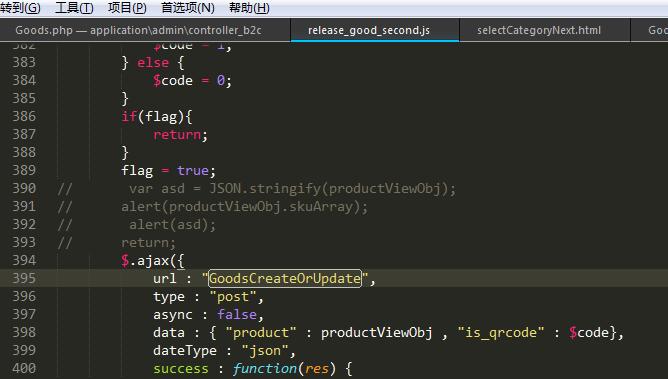Click the url key on line 395
This screenshot has height=379, width=668.
click(x=165, y=279)
